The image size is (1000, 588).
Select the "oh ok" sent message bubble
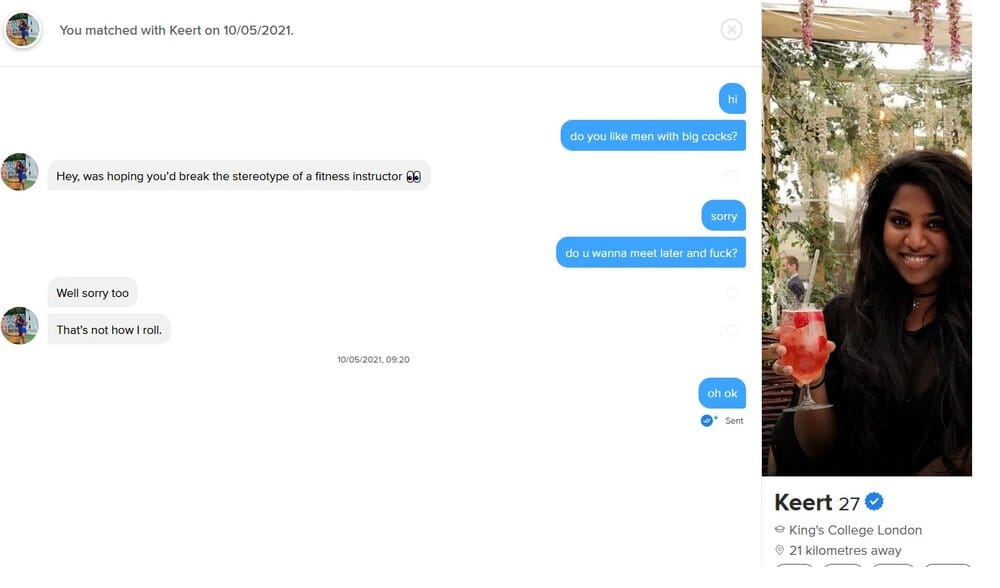click(722, 393)
